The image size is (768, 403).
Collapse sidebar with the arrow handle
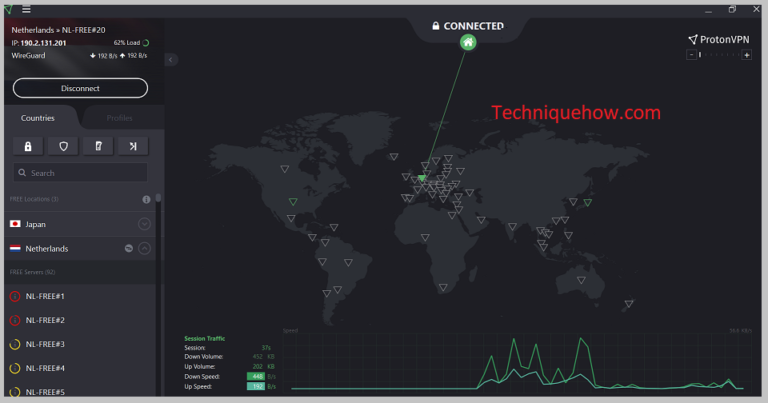[171, 60]
